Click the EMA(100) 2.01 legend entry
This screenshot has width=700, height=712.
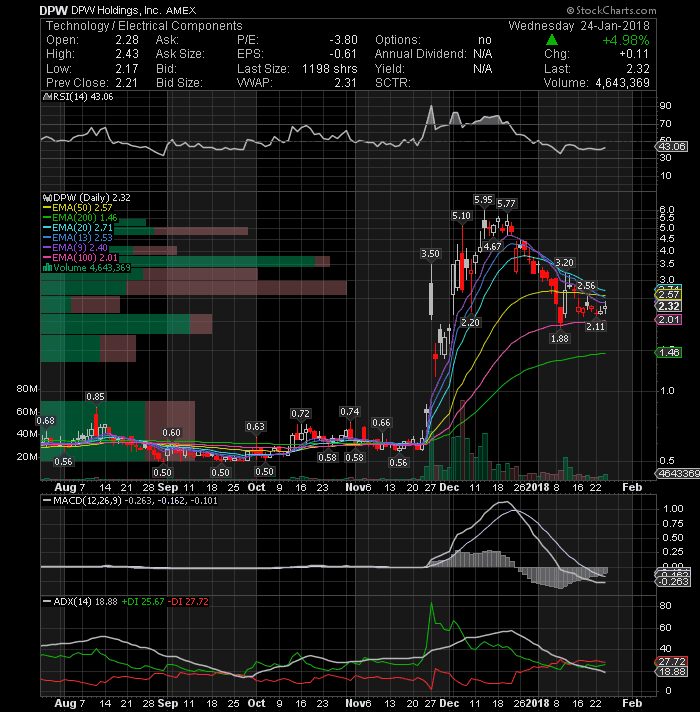click(x=84, y=258)
